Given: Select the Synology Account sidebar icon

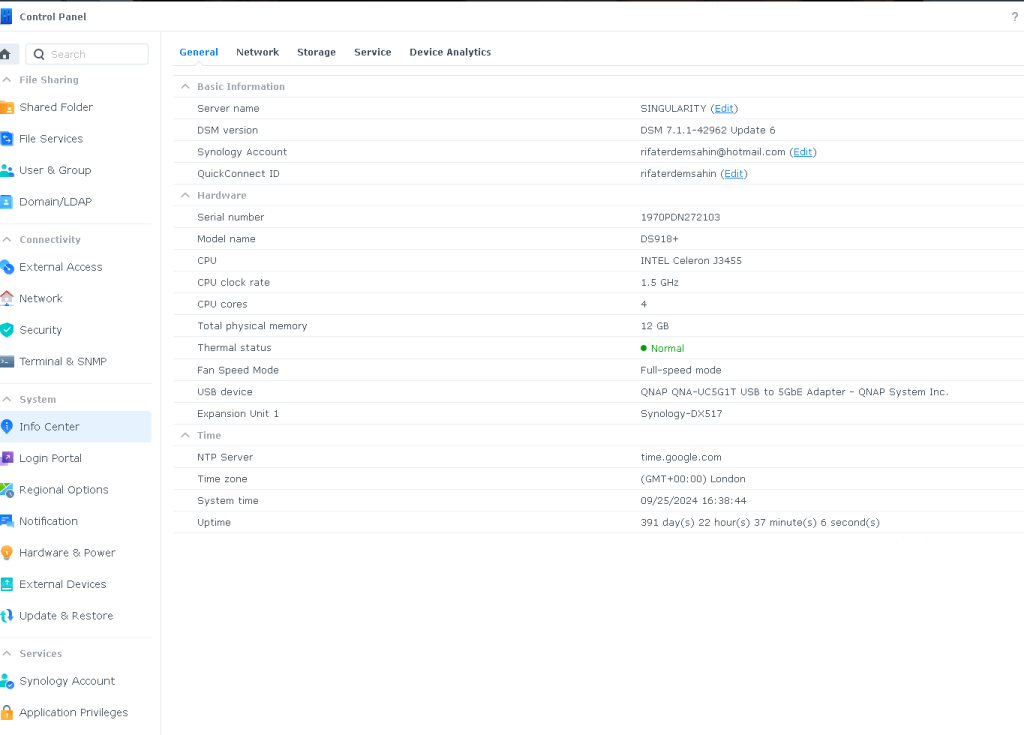Looking at the screenshot, I should 7,681.
